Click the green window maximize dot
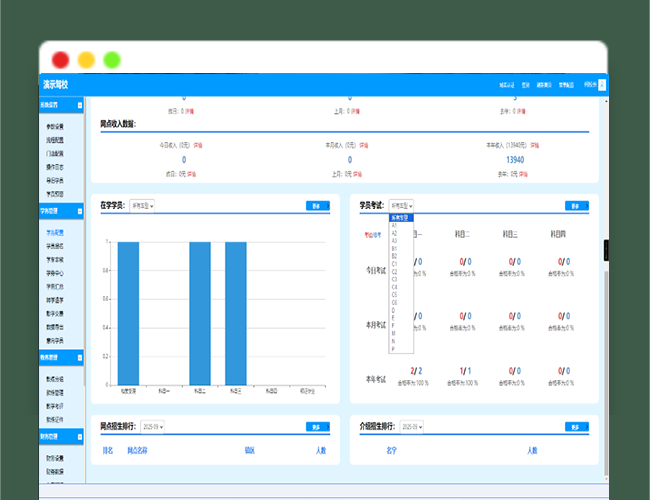Viewport: 650px width, 500px height. 112,60
